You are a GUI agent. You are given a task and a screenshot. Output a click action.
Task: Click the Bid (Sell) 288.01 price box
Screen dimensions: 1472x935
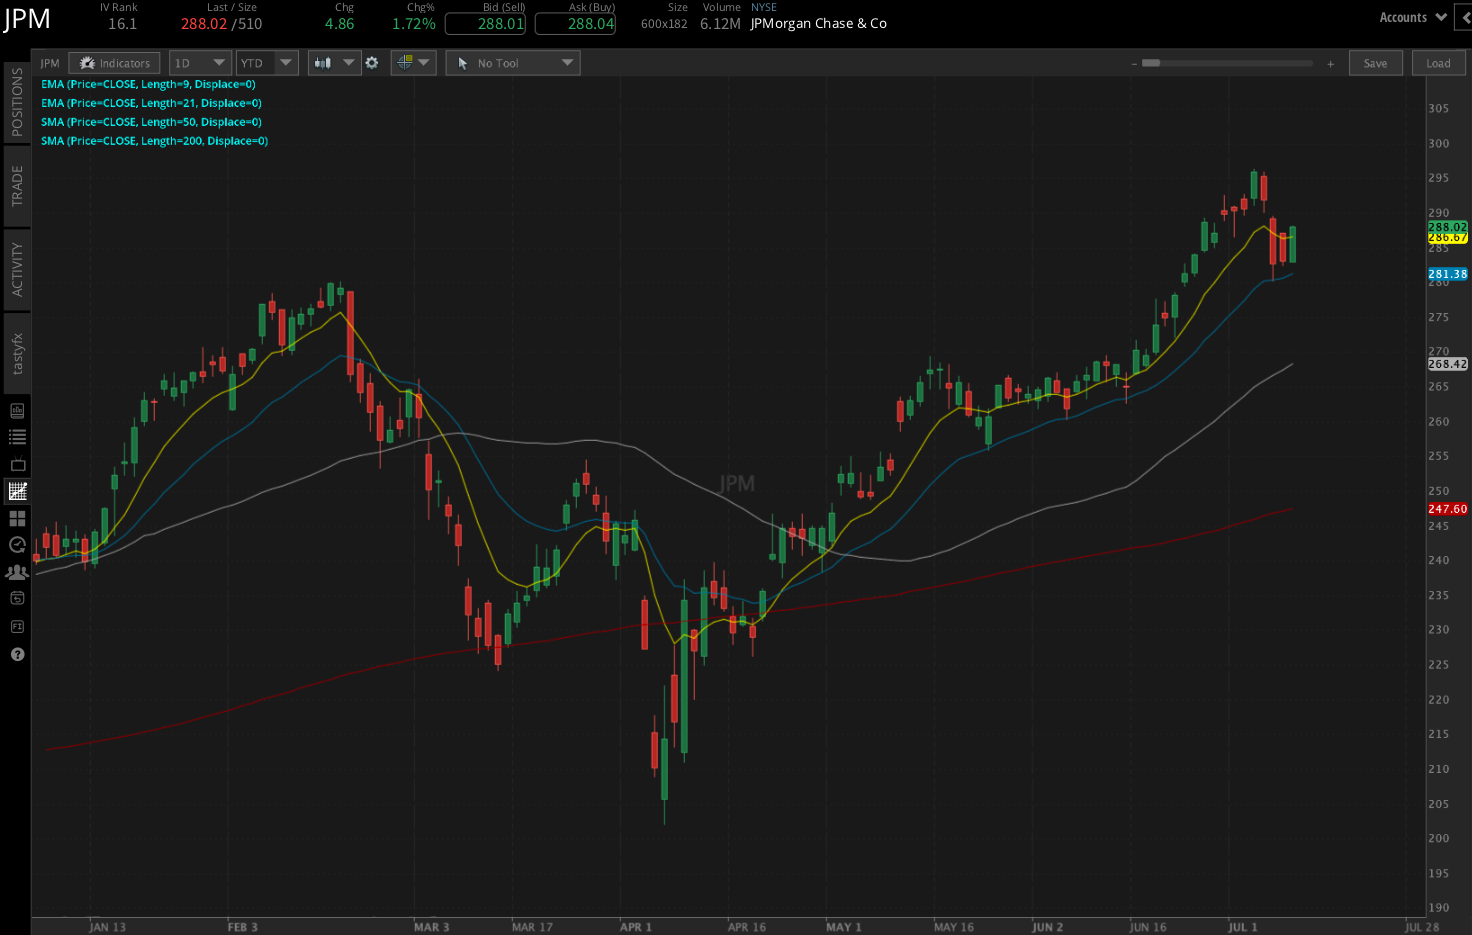(x=486, y=23)
